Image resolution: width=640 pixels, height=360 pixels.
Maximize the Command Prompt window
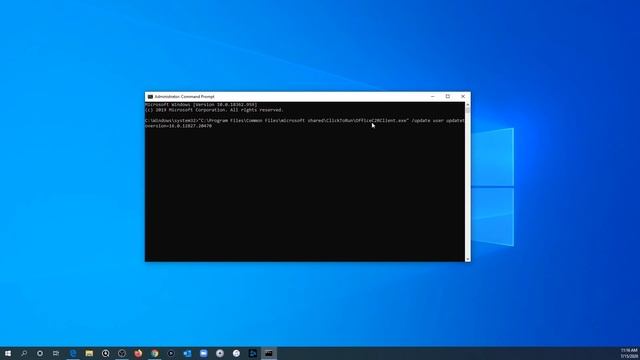click(448, 97)
